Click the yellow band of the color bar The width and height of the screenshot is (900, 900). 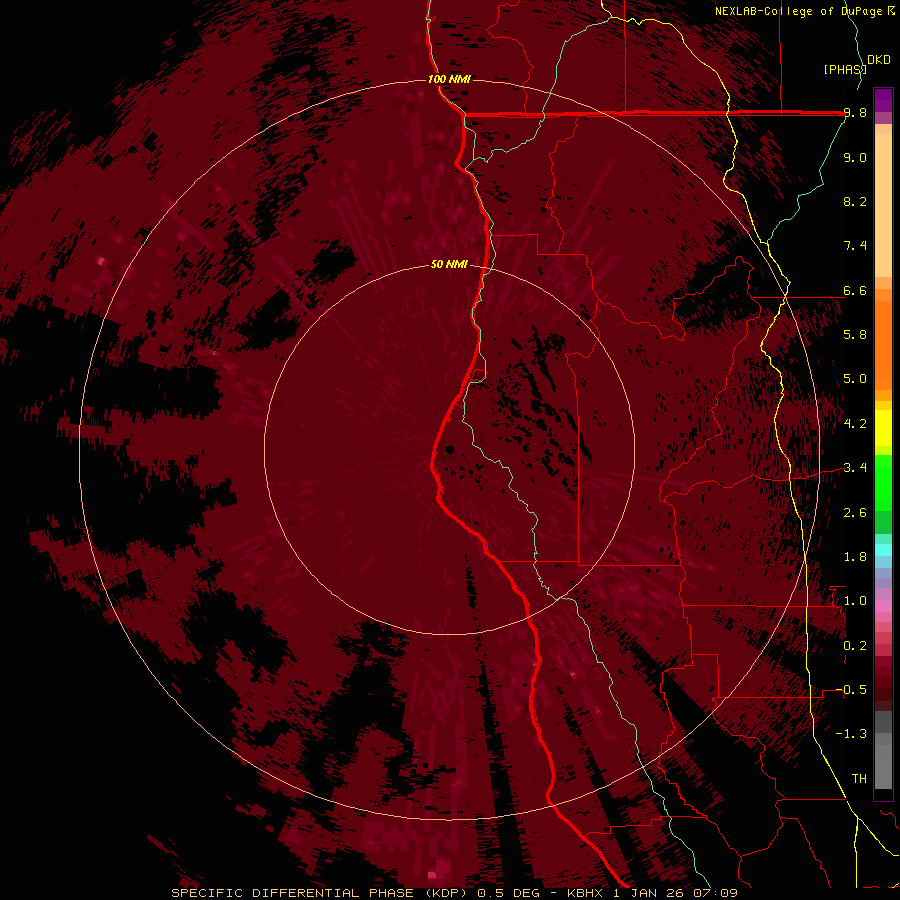point(883,428)
